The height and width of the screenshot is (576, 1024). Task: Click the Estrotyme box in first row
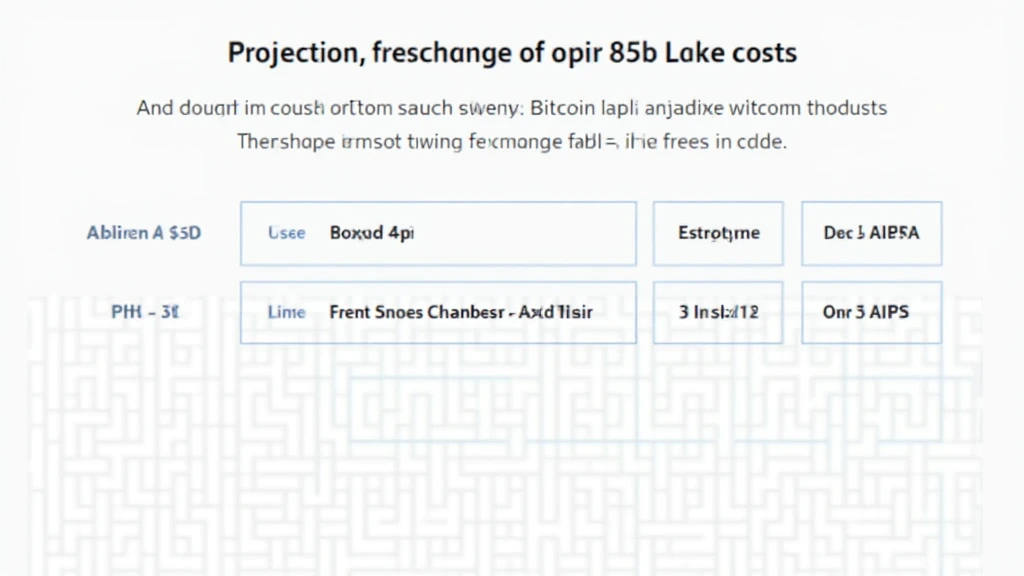pos(718,233)
